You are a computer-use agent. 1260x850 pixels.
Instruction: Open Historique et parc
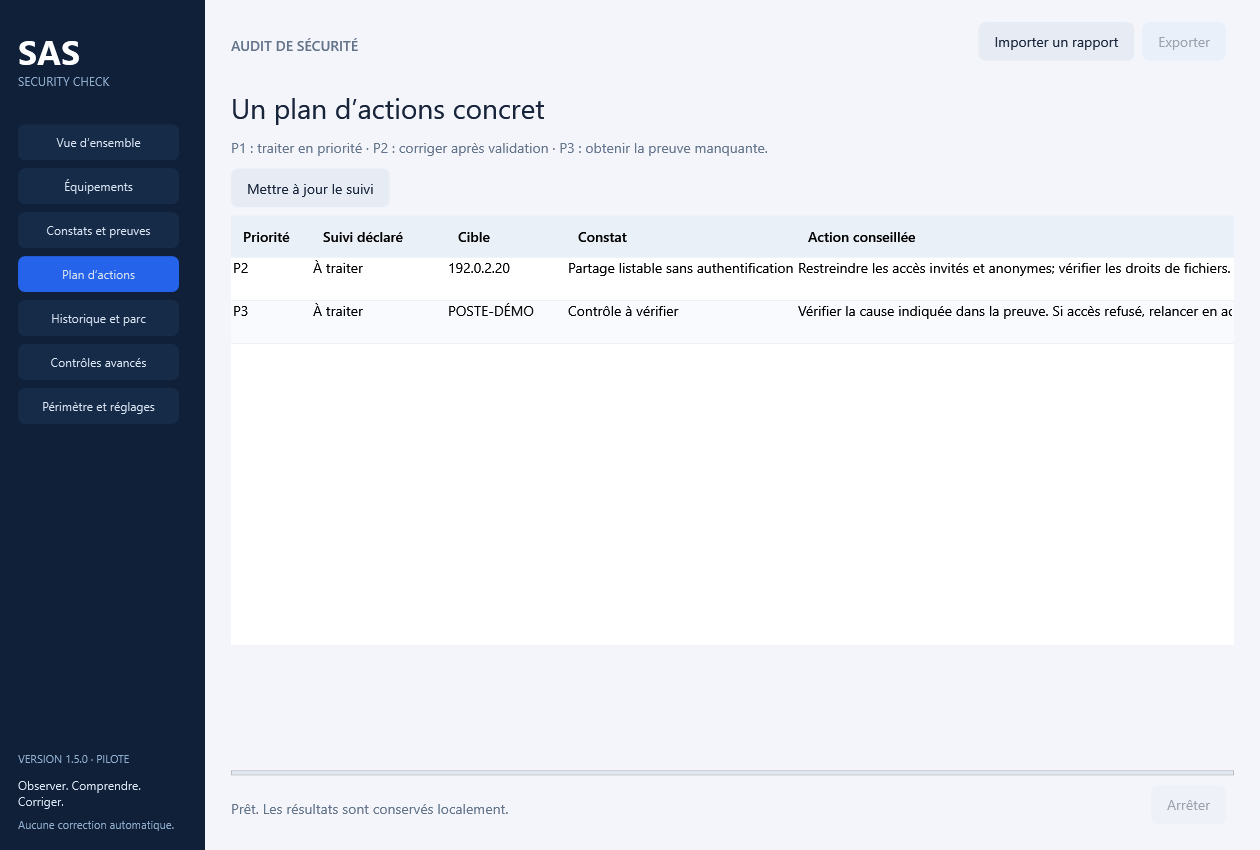[98, 318]
